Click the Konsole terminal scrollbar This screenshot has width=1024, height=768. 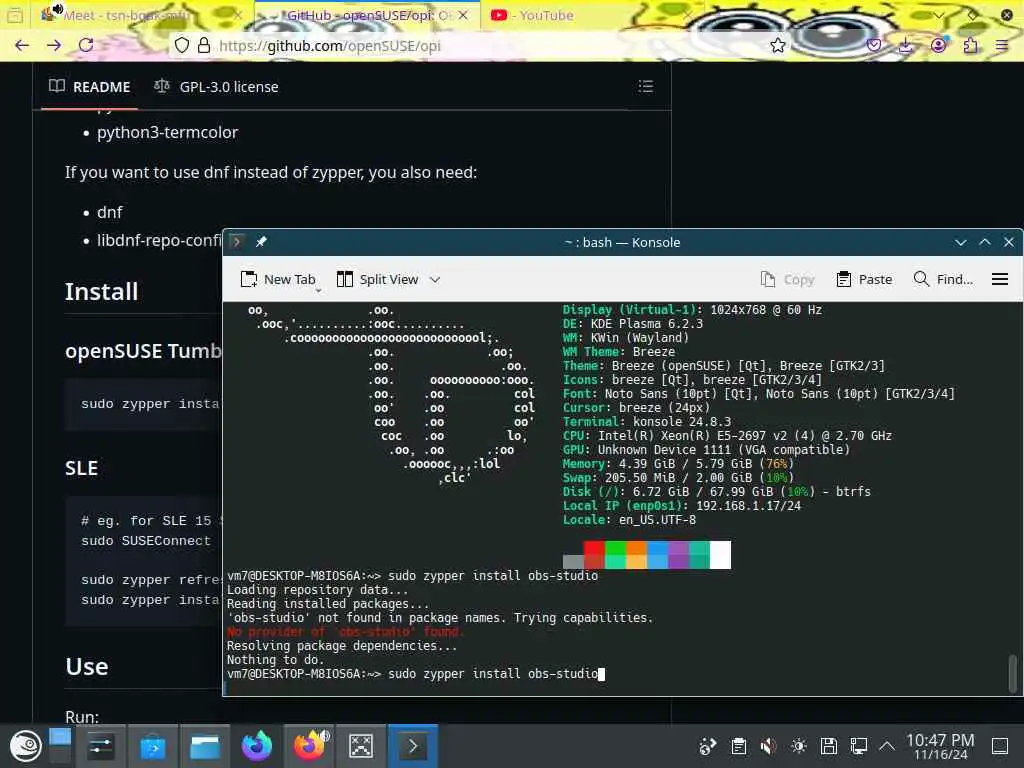[x=1013, y=674]
